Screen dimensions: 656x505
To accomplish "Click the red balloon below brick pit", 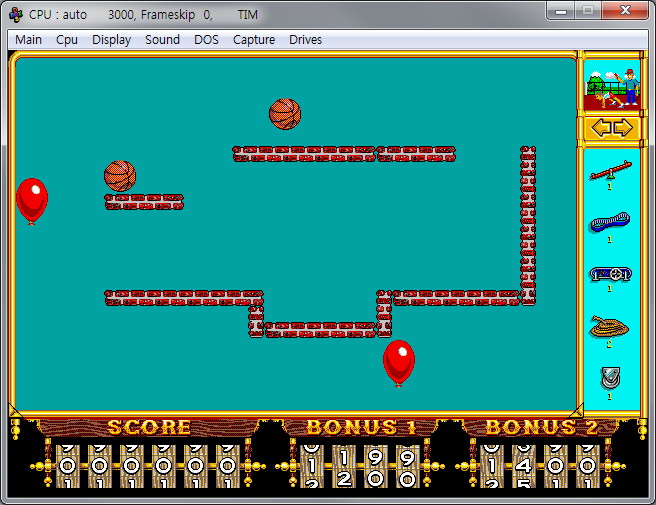I will 399,363.
